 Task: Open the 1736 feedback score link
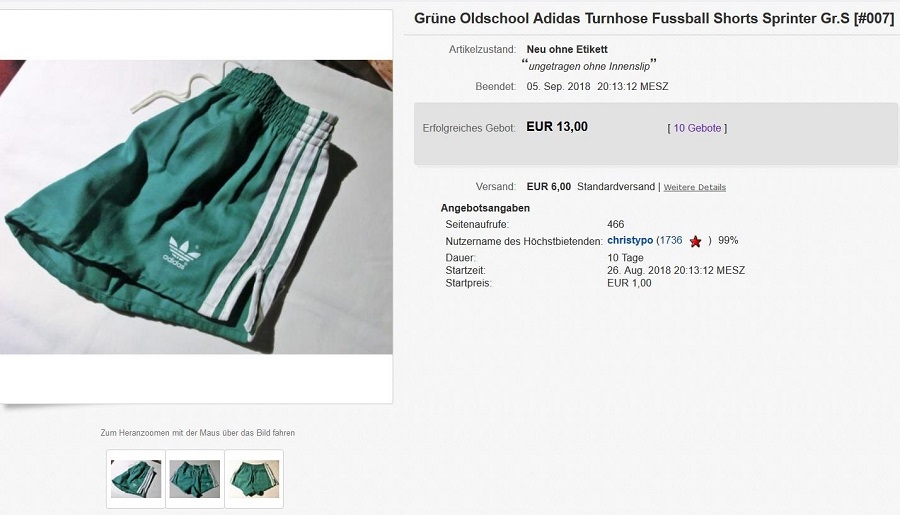click(x=671, y=240)
